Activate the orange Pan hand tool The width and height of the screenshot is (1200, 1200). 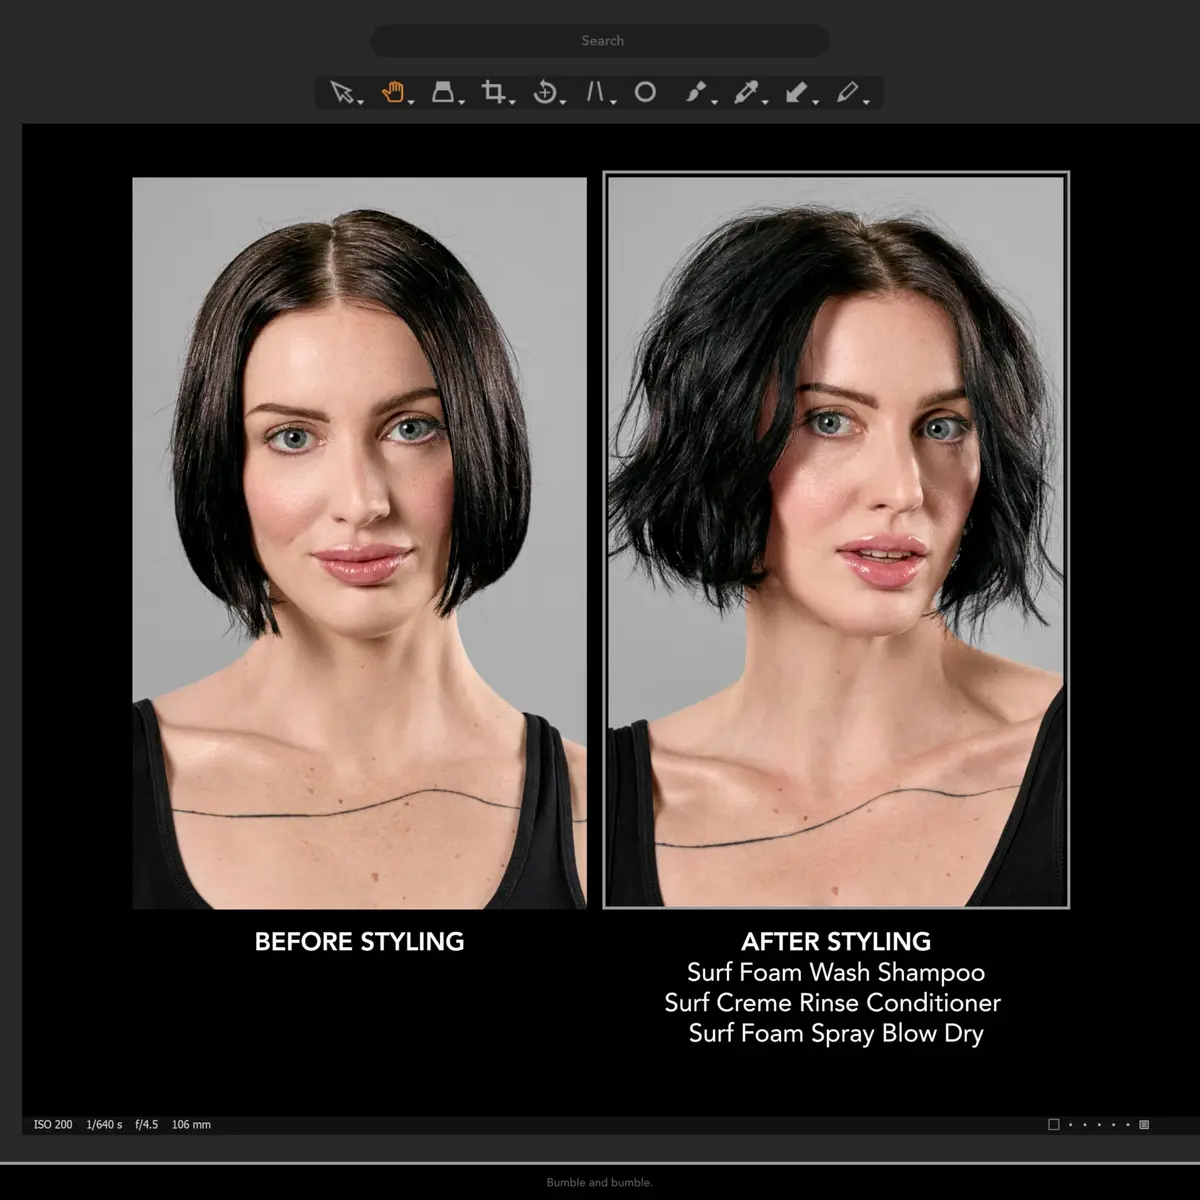click(393, 92)
